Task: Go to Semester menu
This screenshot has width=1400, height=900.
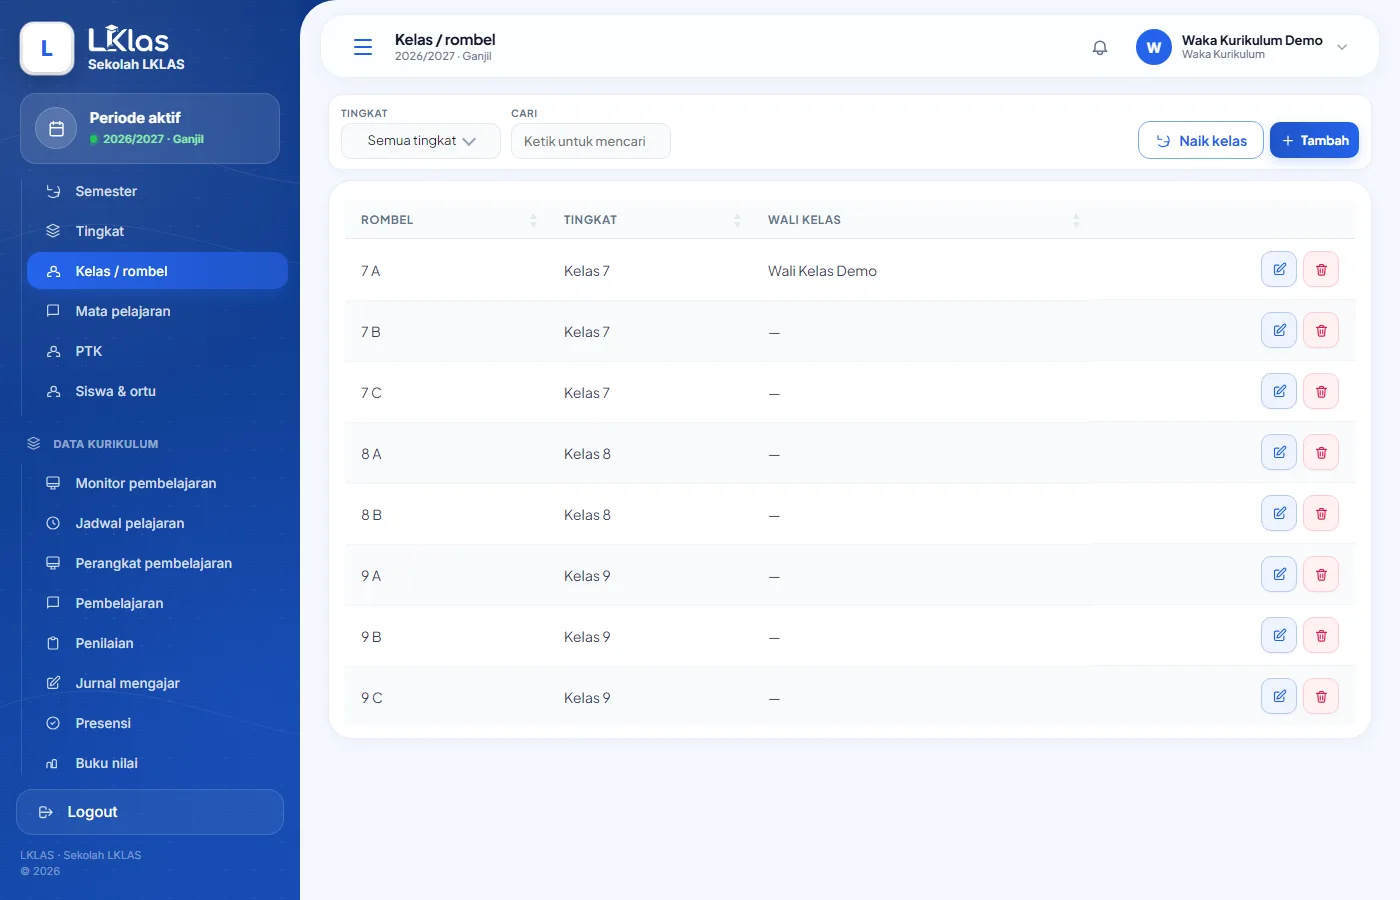Action: (x=157, y=191)
